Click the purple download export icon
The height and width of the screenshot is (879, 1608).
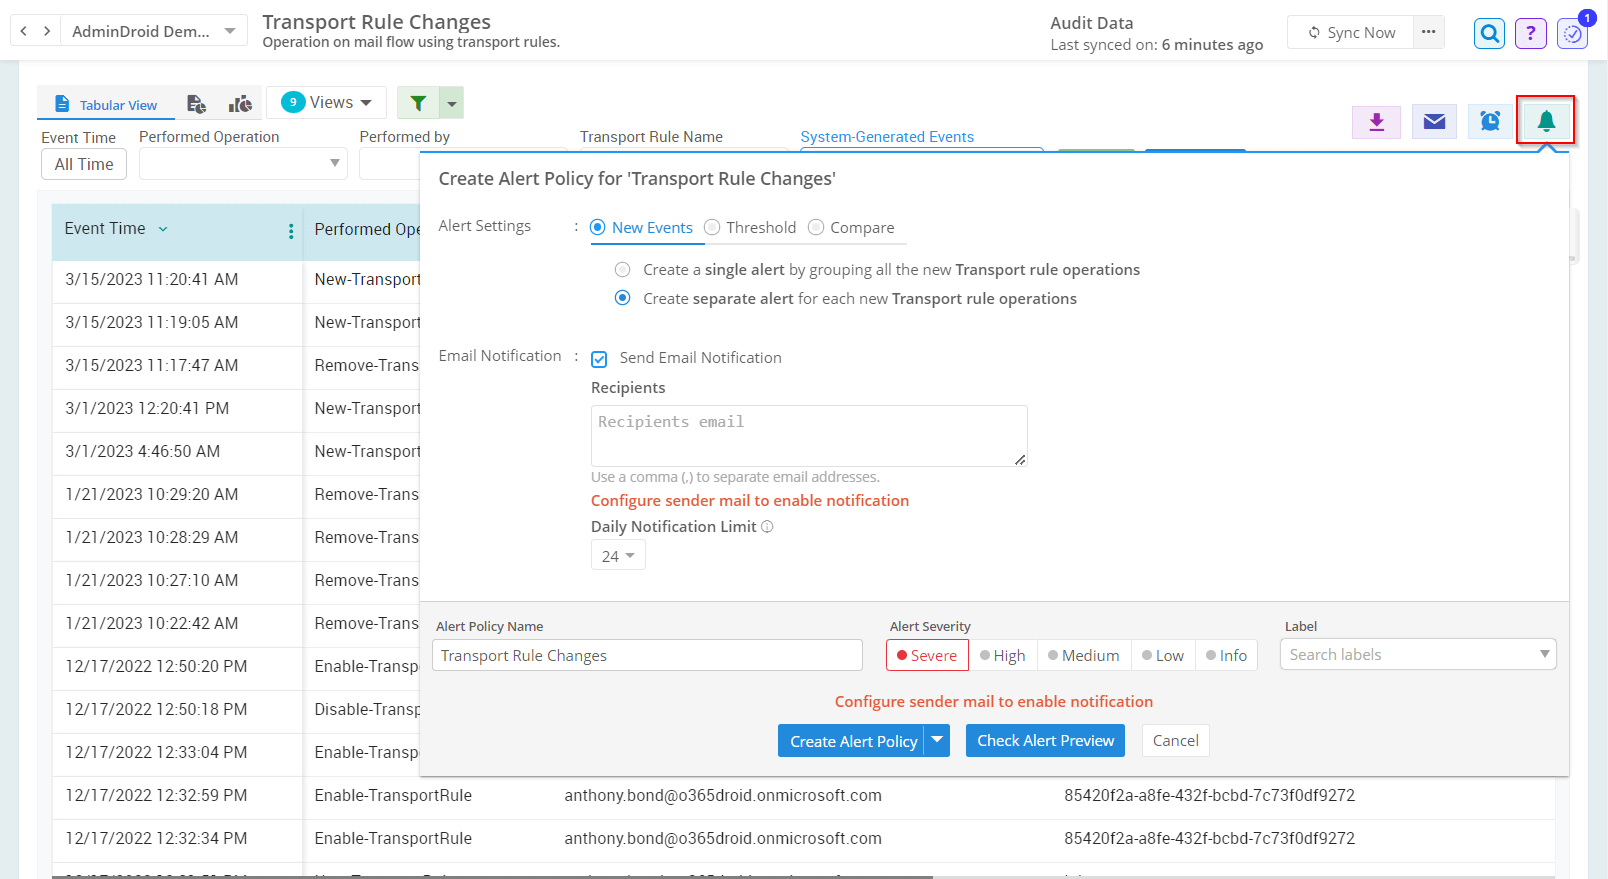[1377, 121]
